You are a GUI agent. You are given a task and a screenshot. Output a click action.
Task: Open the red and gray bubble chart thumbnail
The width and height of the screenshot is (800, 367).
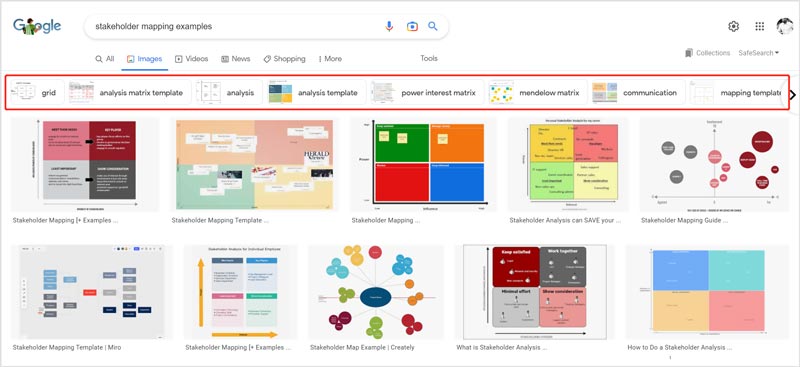pyautogui.click(x=714, y=164)
